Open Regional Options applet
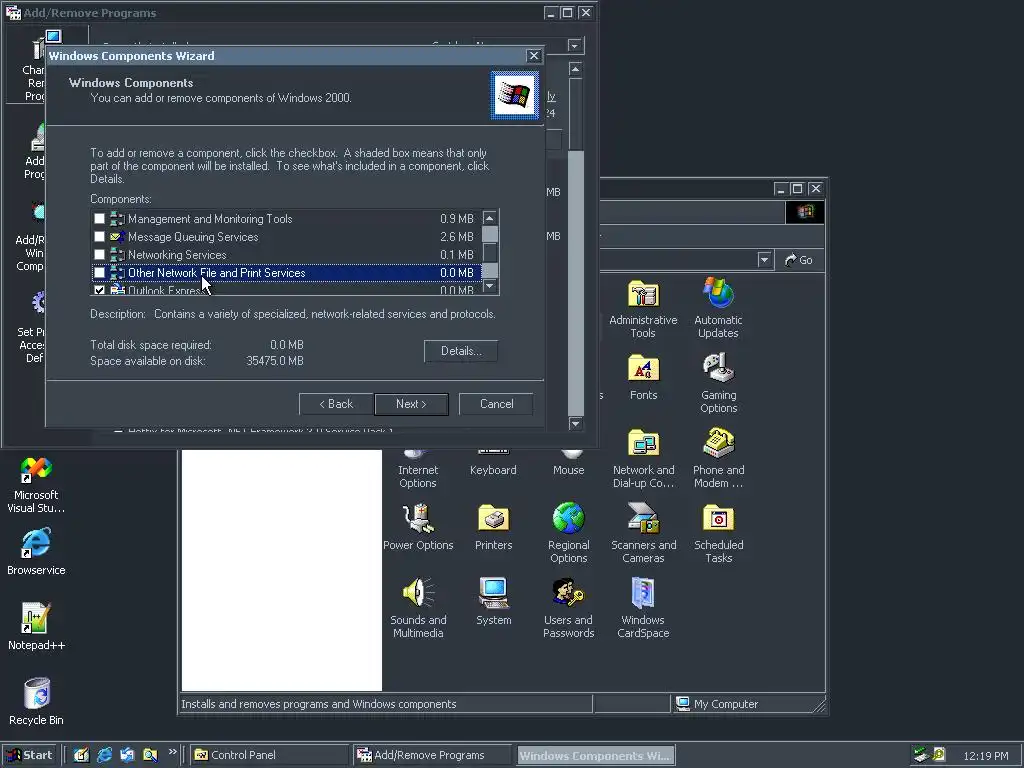The height and width of the screenshot is (768, 1024). point(568,534)
